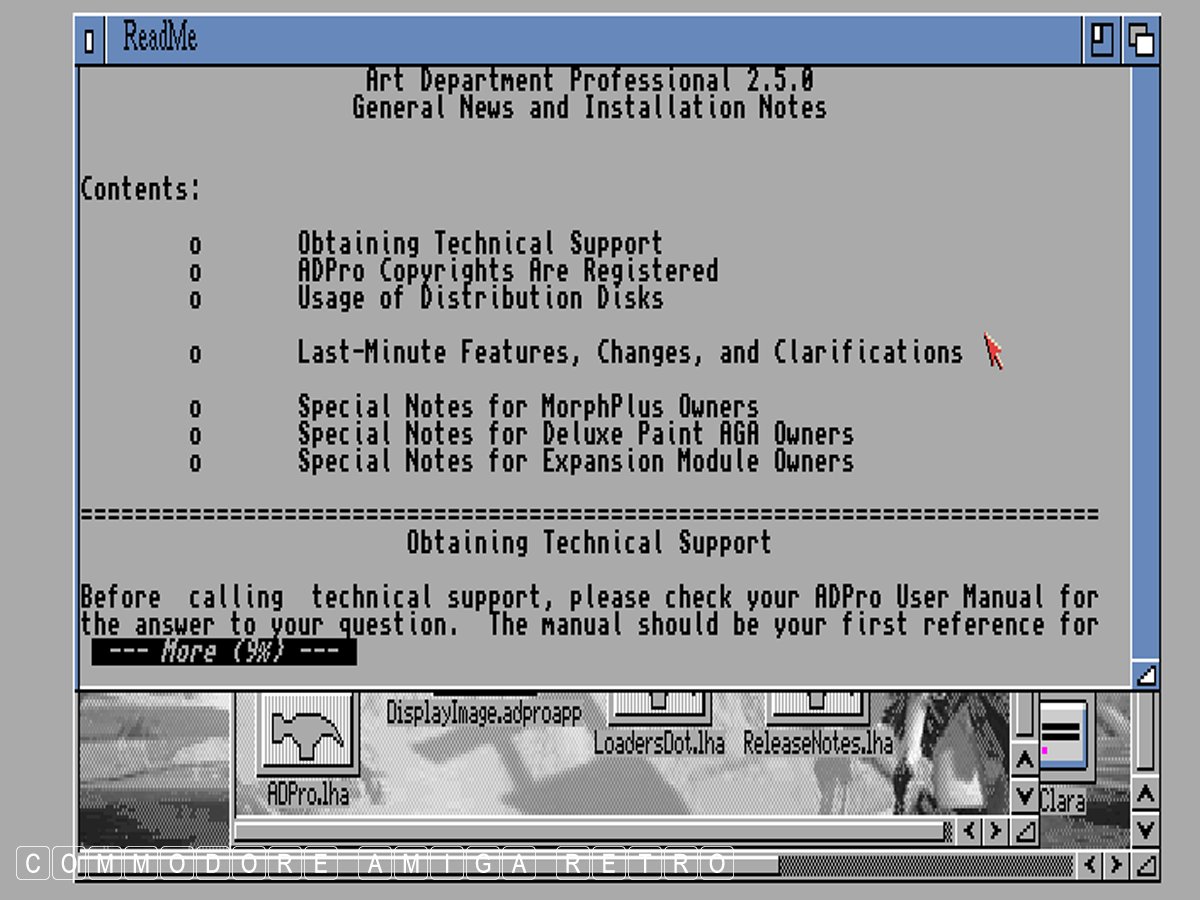Click the ReadMe window resize gadget

click(1146, 675)
